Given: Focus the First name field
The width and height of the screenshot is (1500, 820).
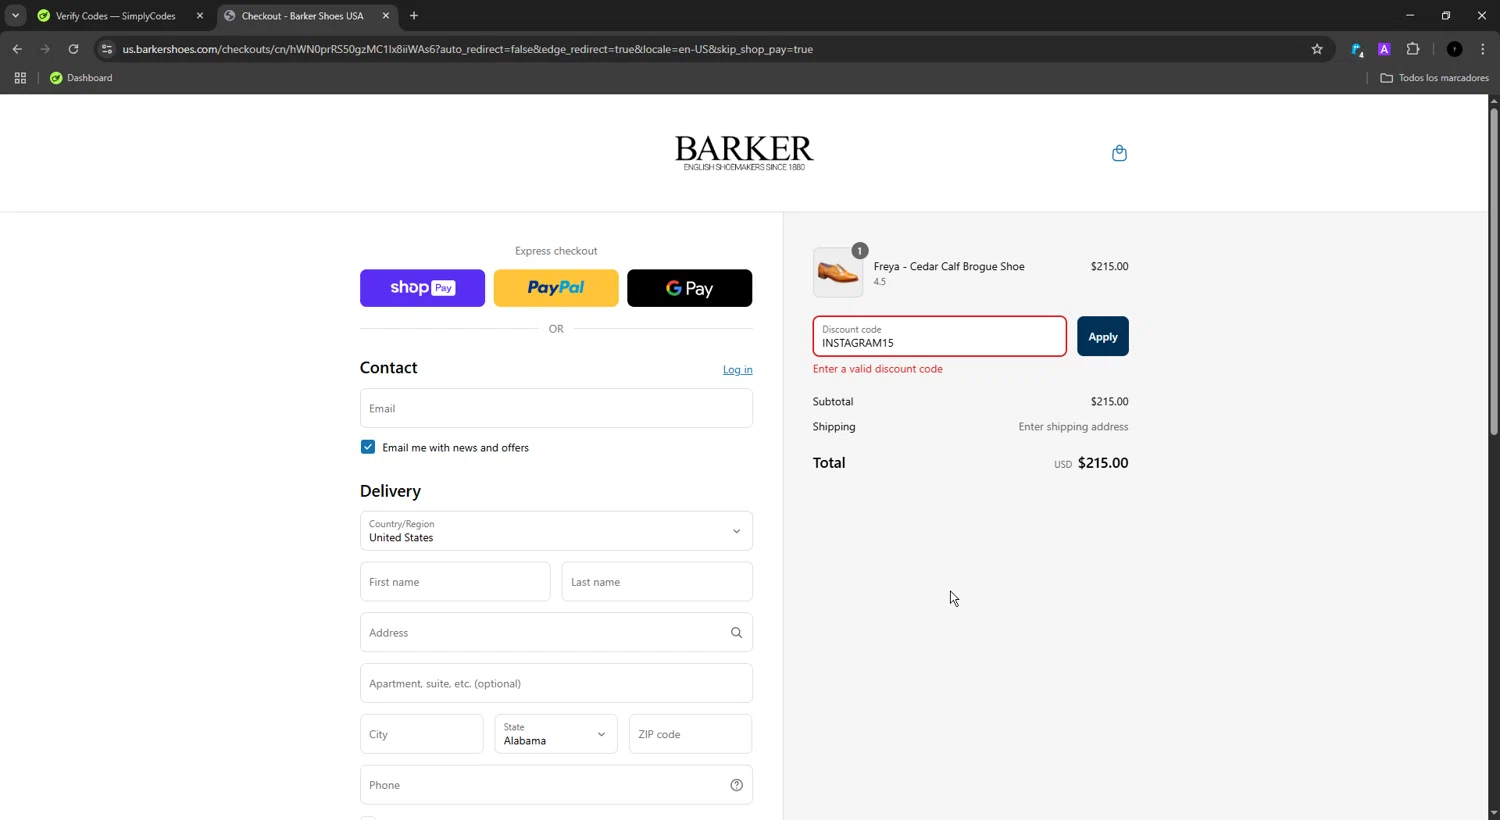Looking at the screenshot, I should 455,582.
